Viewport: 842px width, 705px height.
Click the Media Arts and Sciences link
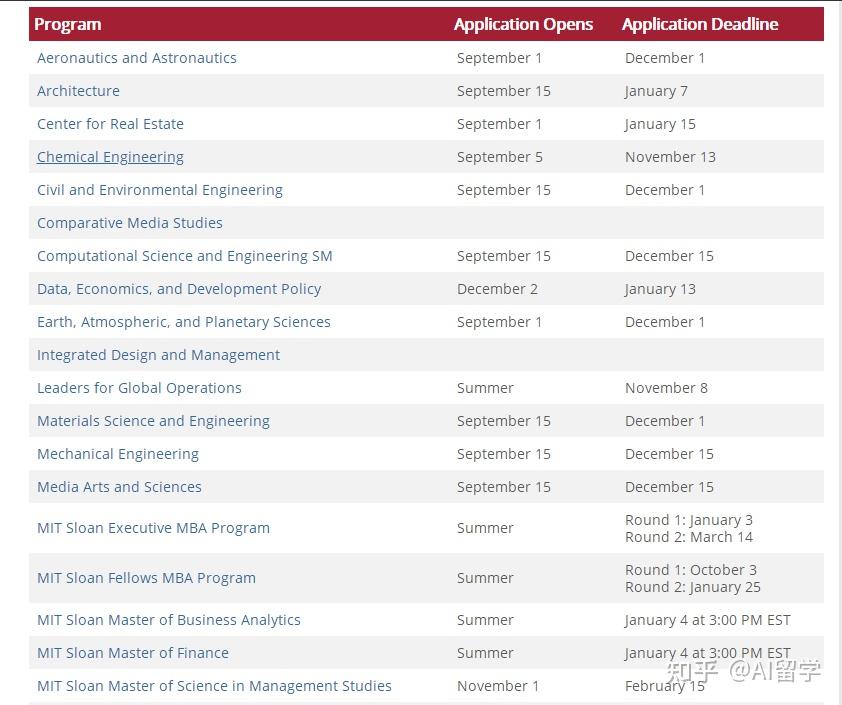point(119,487)
